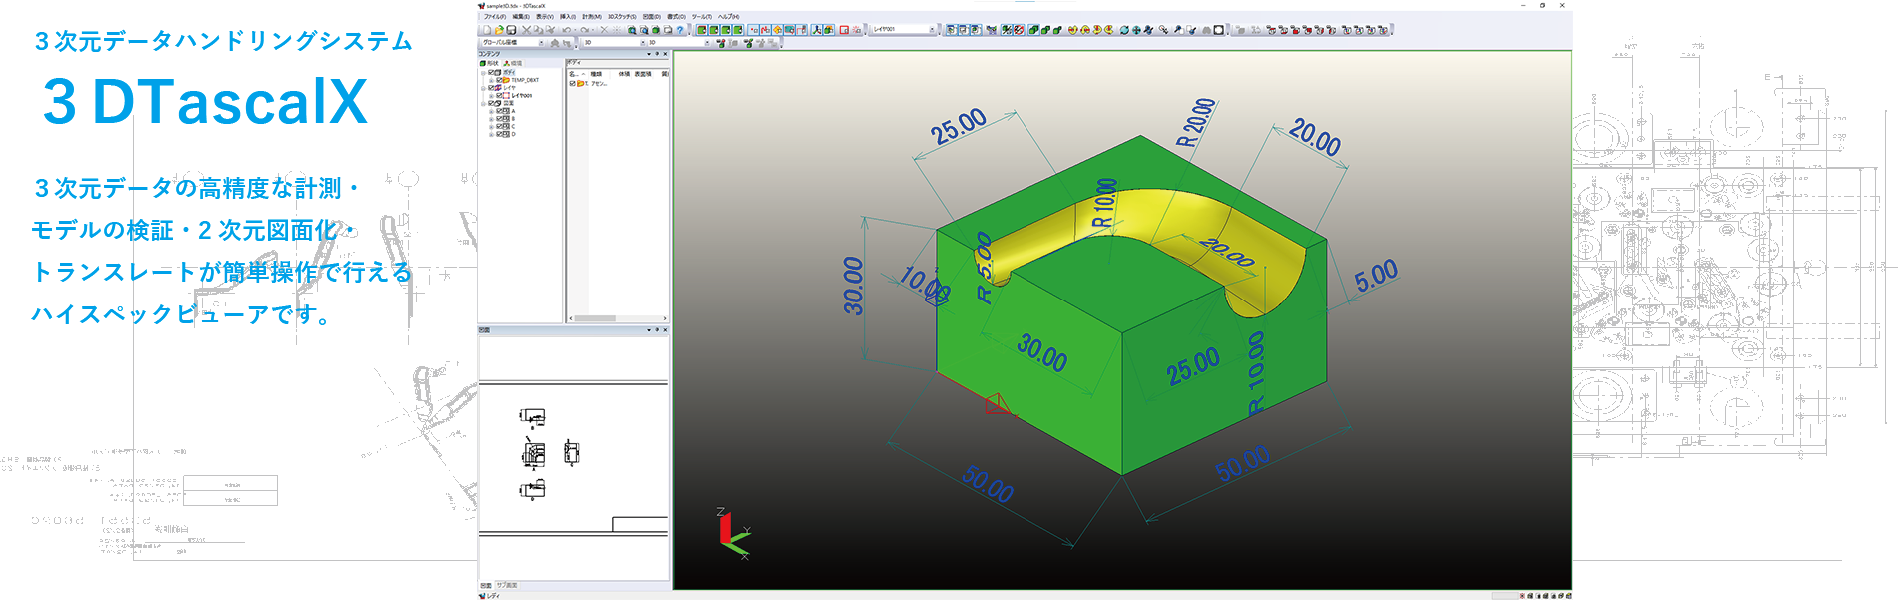Open the ヘルプ(H) menu
The width and height of the screenshot is (1900, 601).
click(x=729, y=17)
